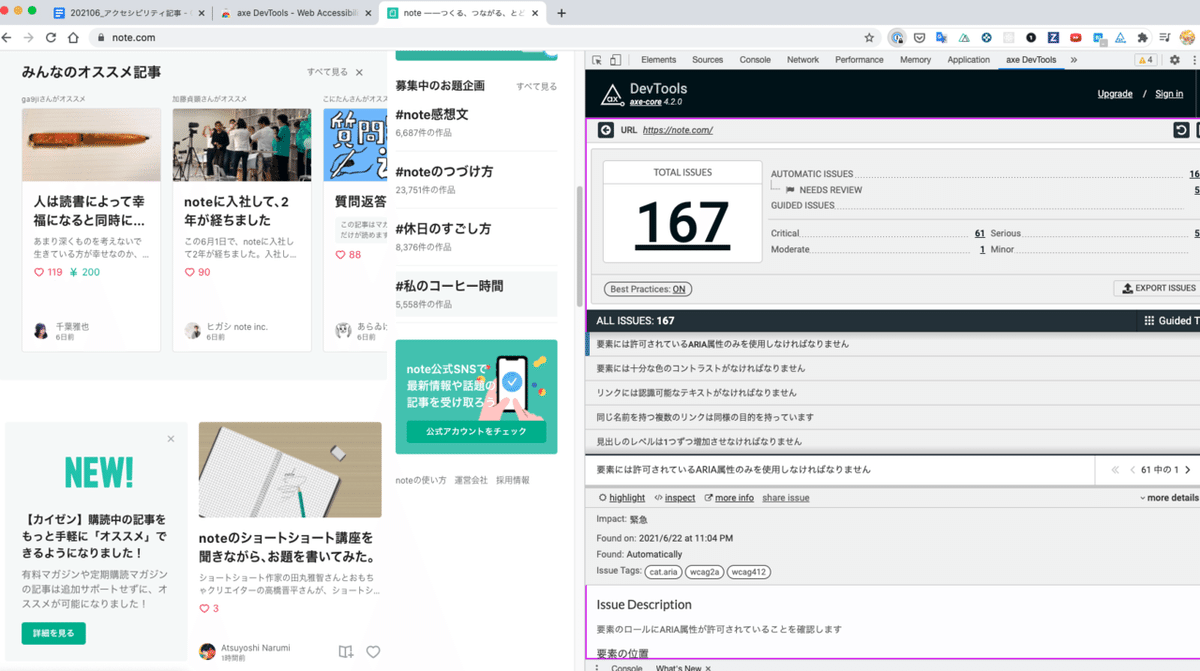Open the 1Password extension icon

[x=1030, y=35]
